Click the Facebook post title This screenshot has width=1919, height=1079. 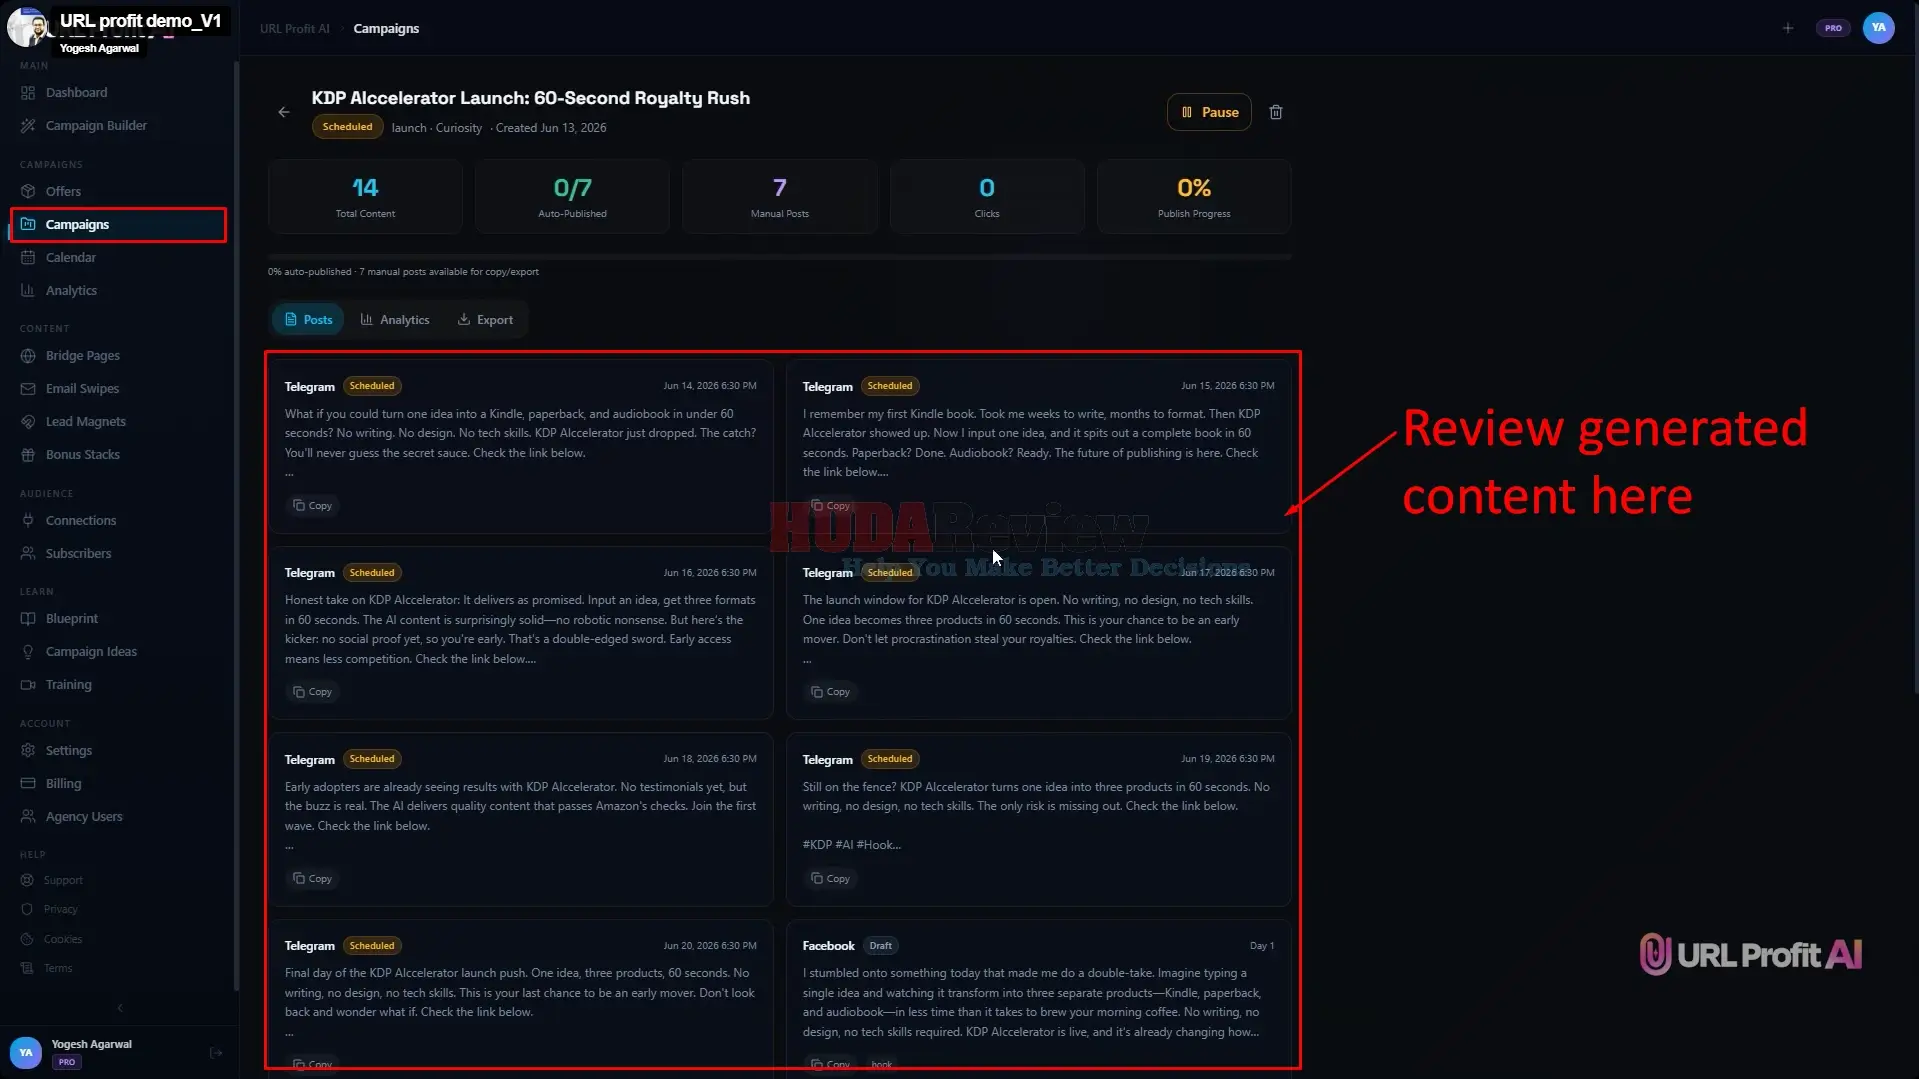point(828,946)
